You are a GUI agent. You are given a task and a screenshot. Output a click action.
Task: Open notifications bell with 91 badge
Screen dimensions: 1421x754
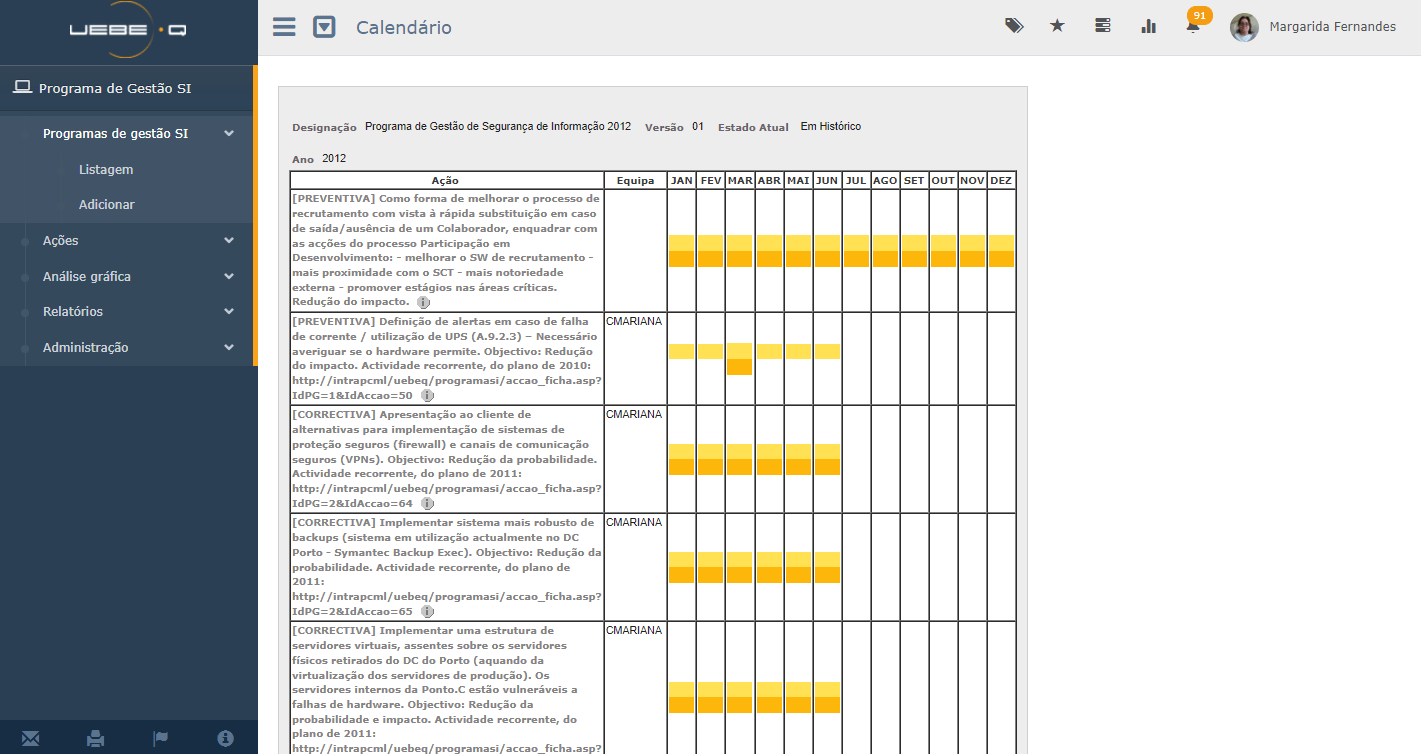pos(1193,26)
